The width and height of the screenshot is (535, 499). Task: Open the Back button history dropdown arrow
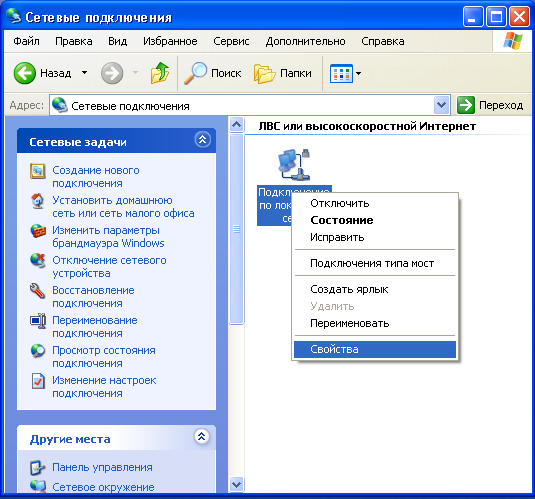pyautogui.click(x=84, y=73)
